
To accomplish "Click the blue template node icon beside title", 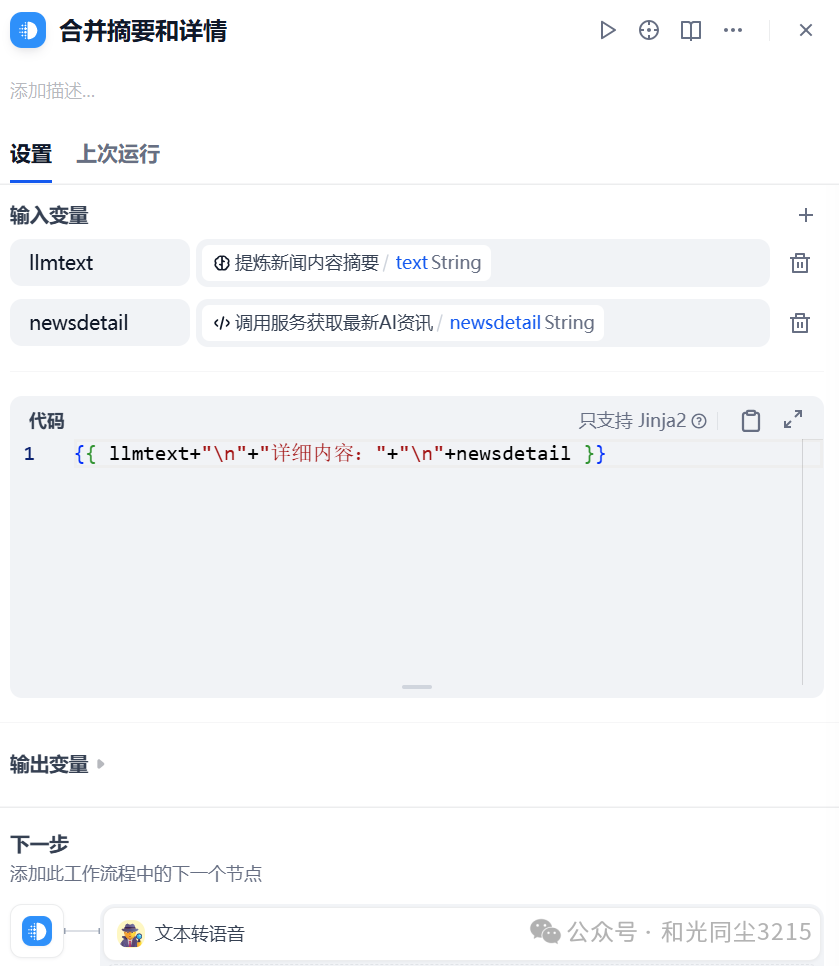I will (x=28, y=30).
